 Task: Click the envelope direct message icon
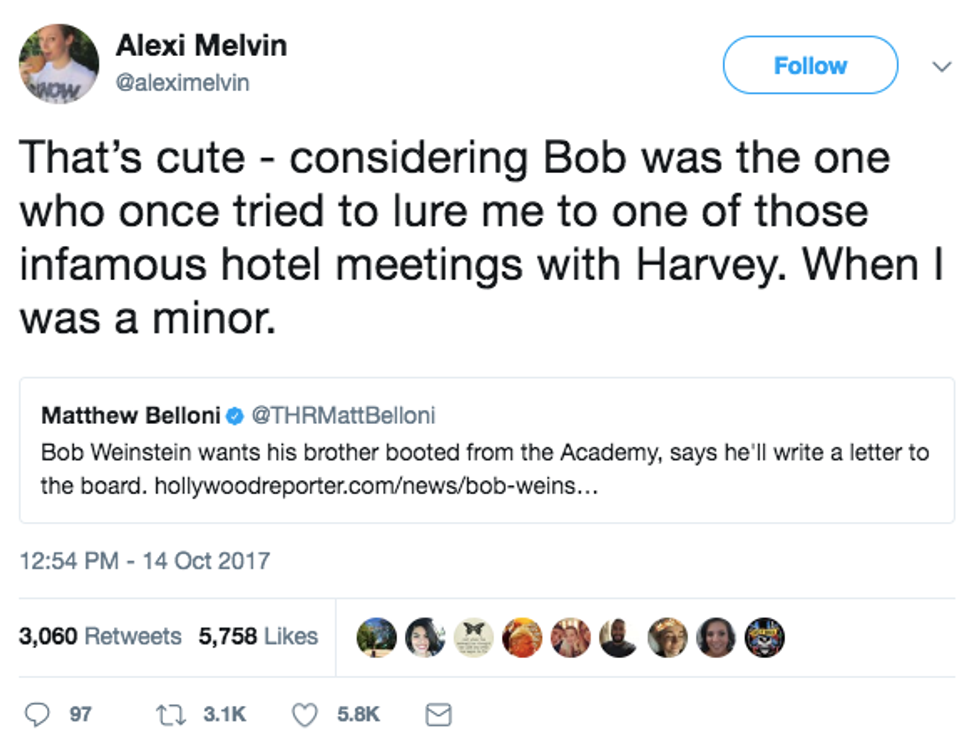point(439,714)
